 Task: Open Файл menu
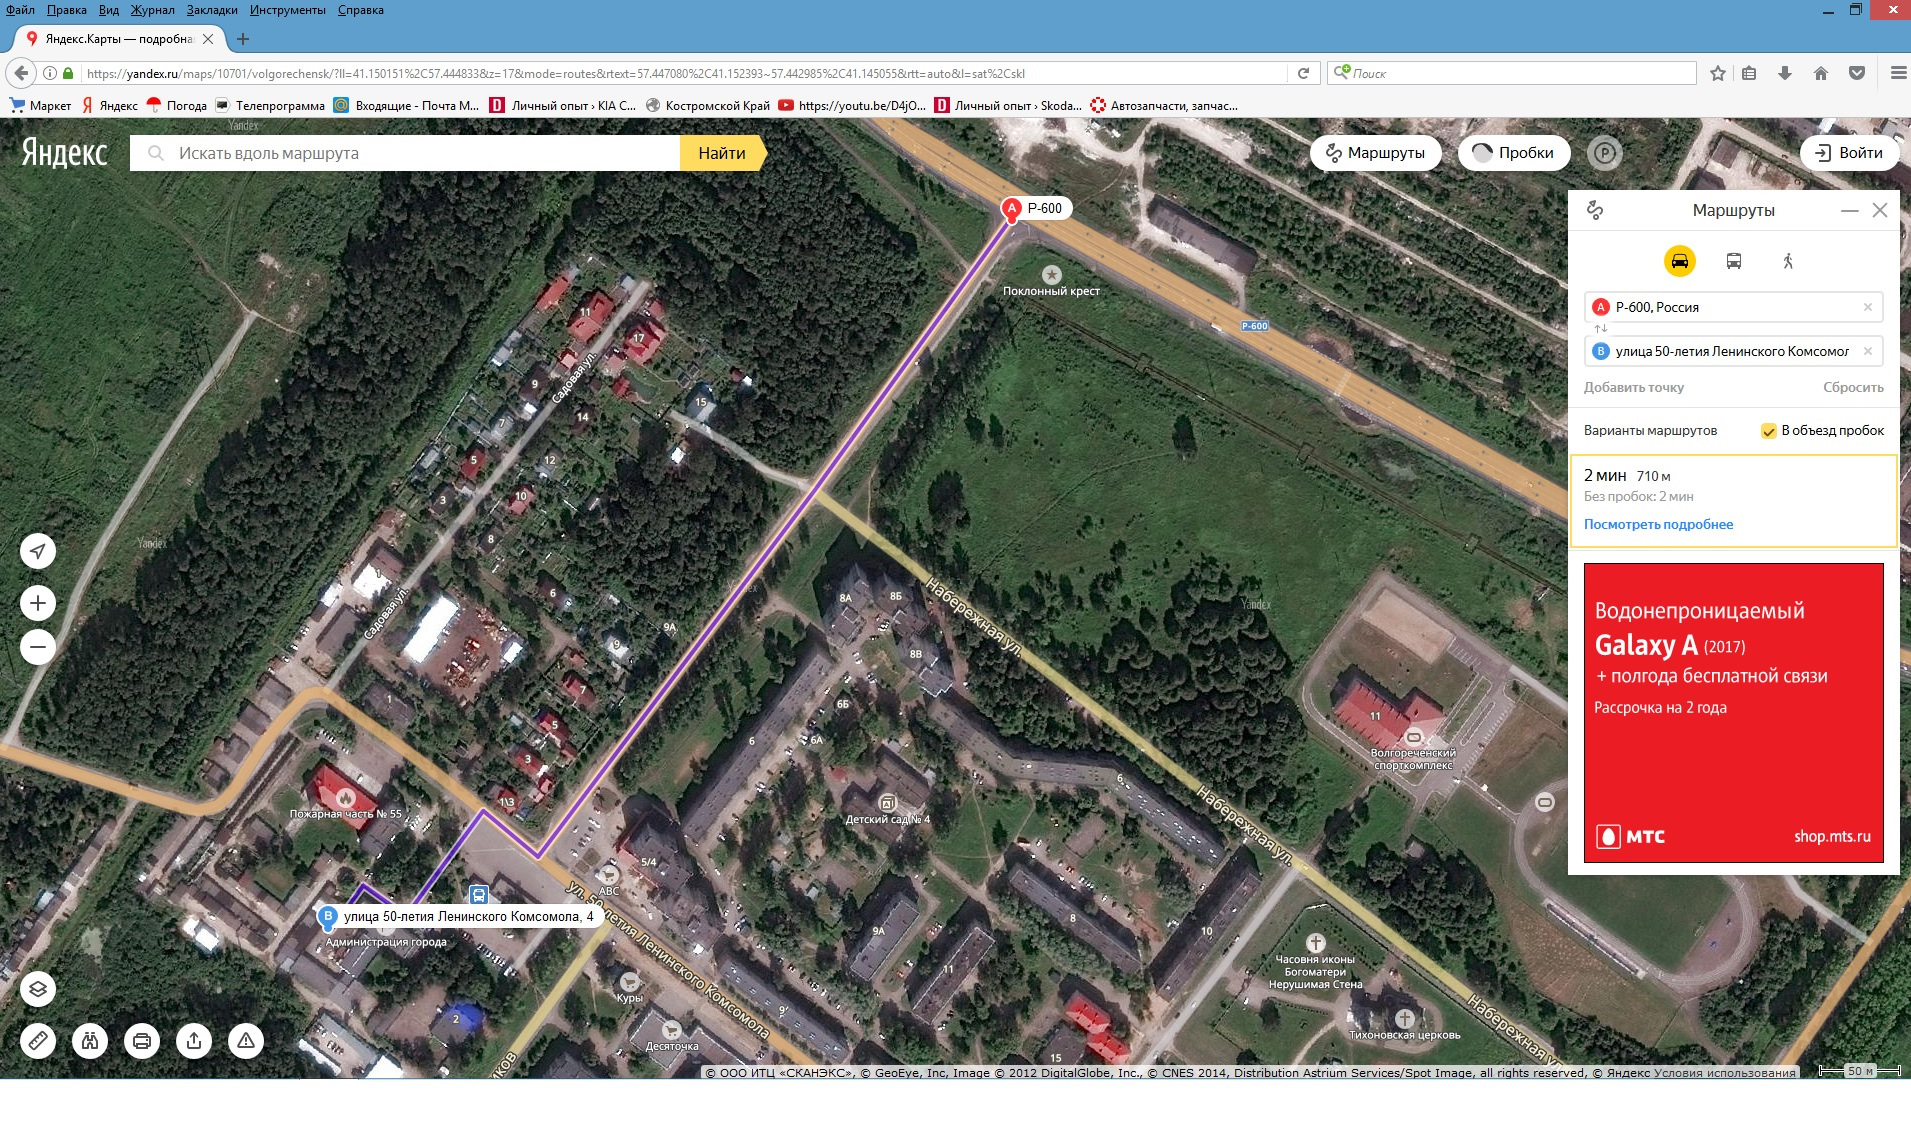[x=20, y=10]
